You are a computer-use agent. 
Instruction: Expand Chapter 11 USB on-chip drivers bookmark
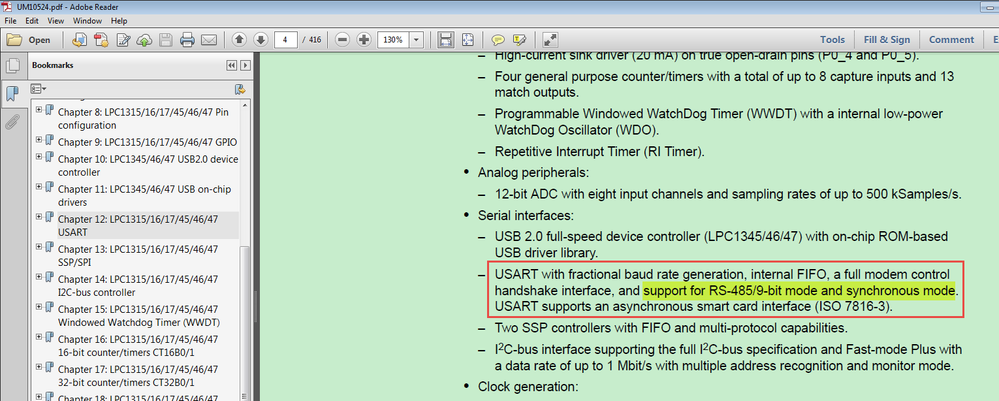click(39, 187)
